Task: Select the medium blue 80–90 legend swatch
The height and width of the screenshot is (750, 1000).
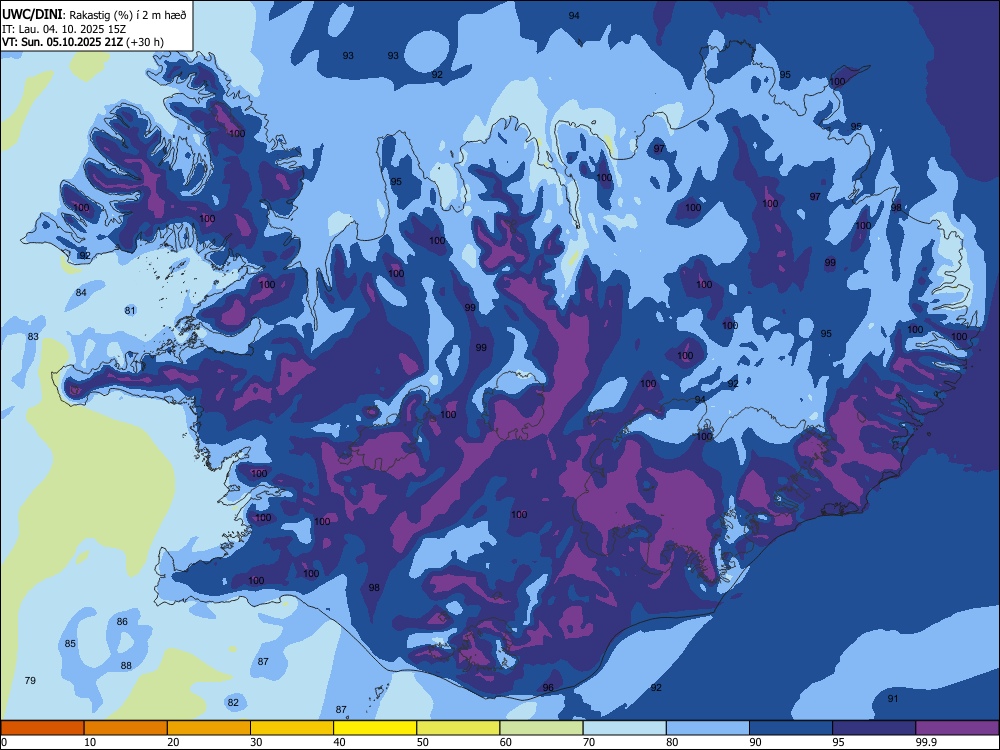Action: click(708, 728)
